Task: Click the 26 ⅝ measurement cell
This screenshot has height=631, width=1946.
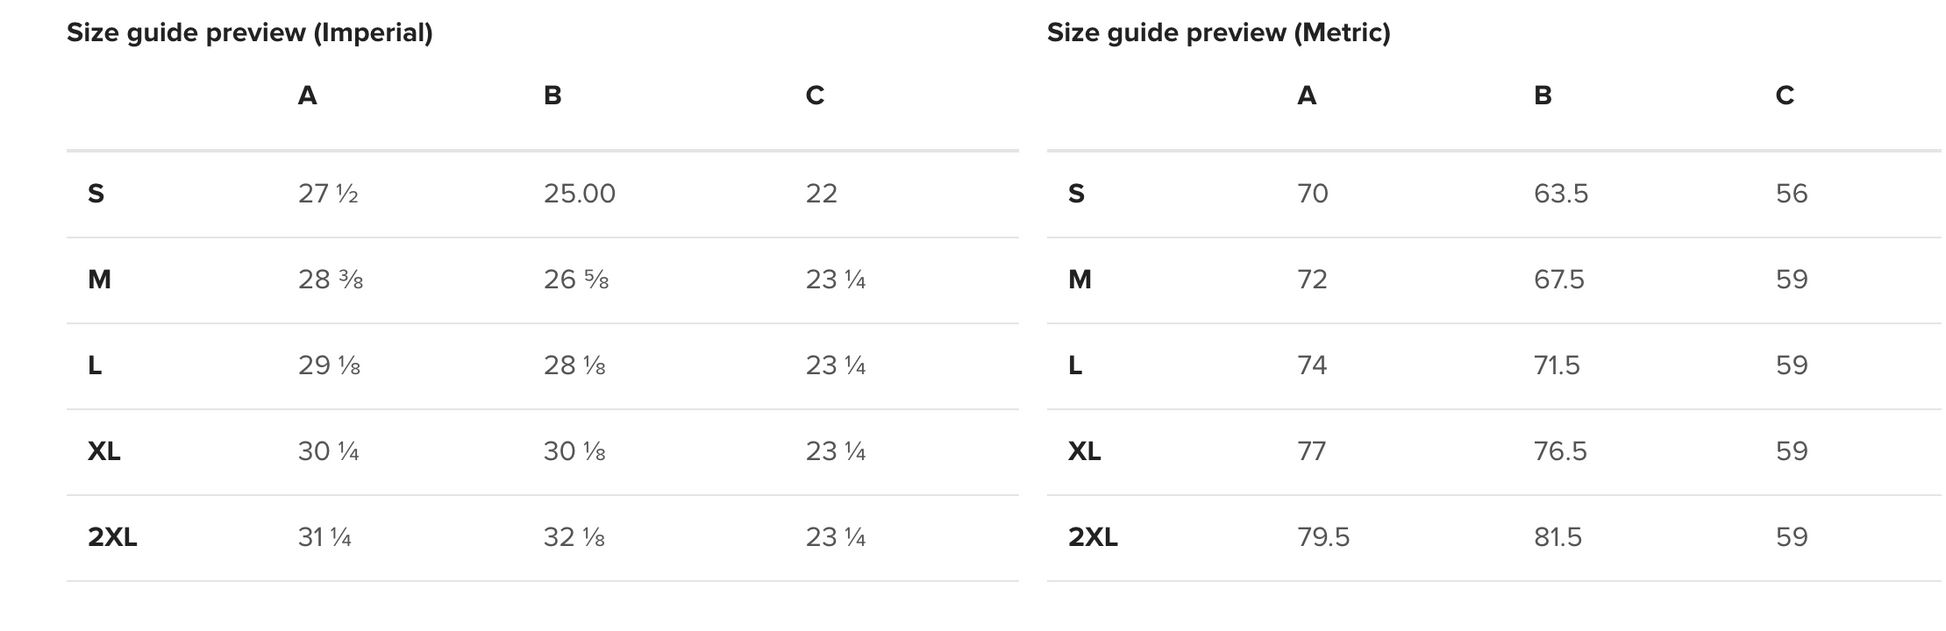Action: (576, 280)
